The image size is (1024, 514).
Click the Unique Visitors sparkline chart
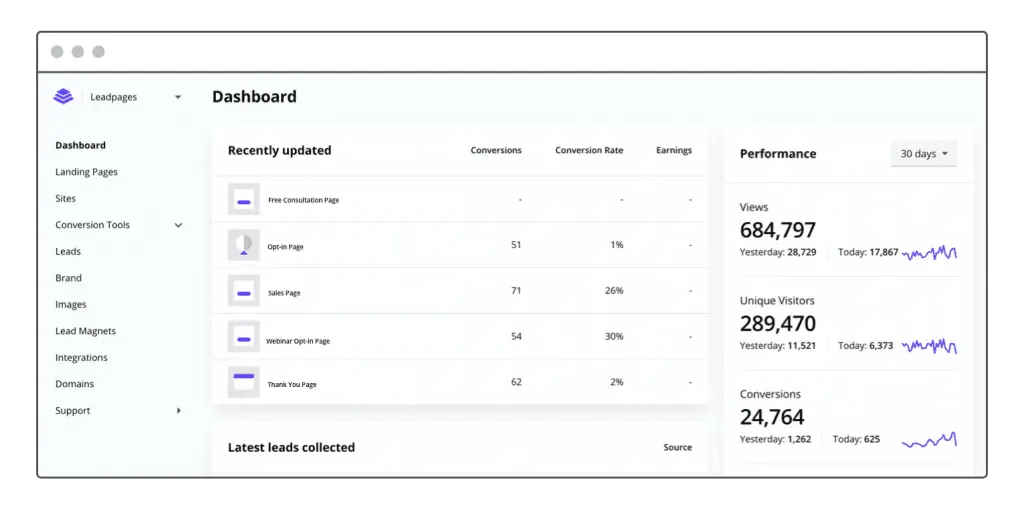[929, 346]
